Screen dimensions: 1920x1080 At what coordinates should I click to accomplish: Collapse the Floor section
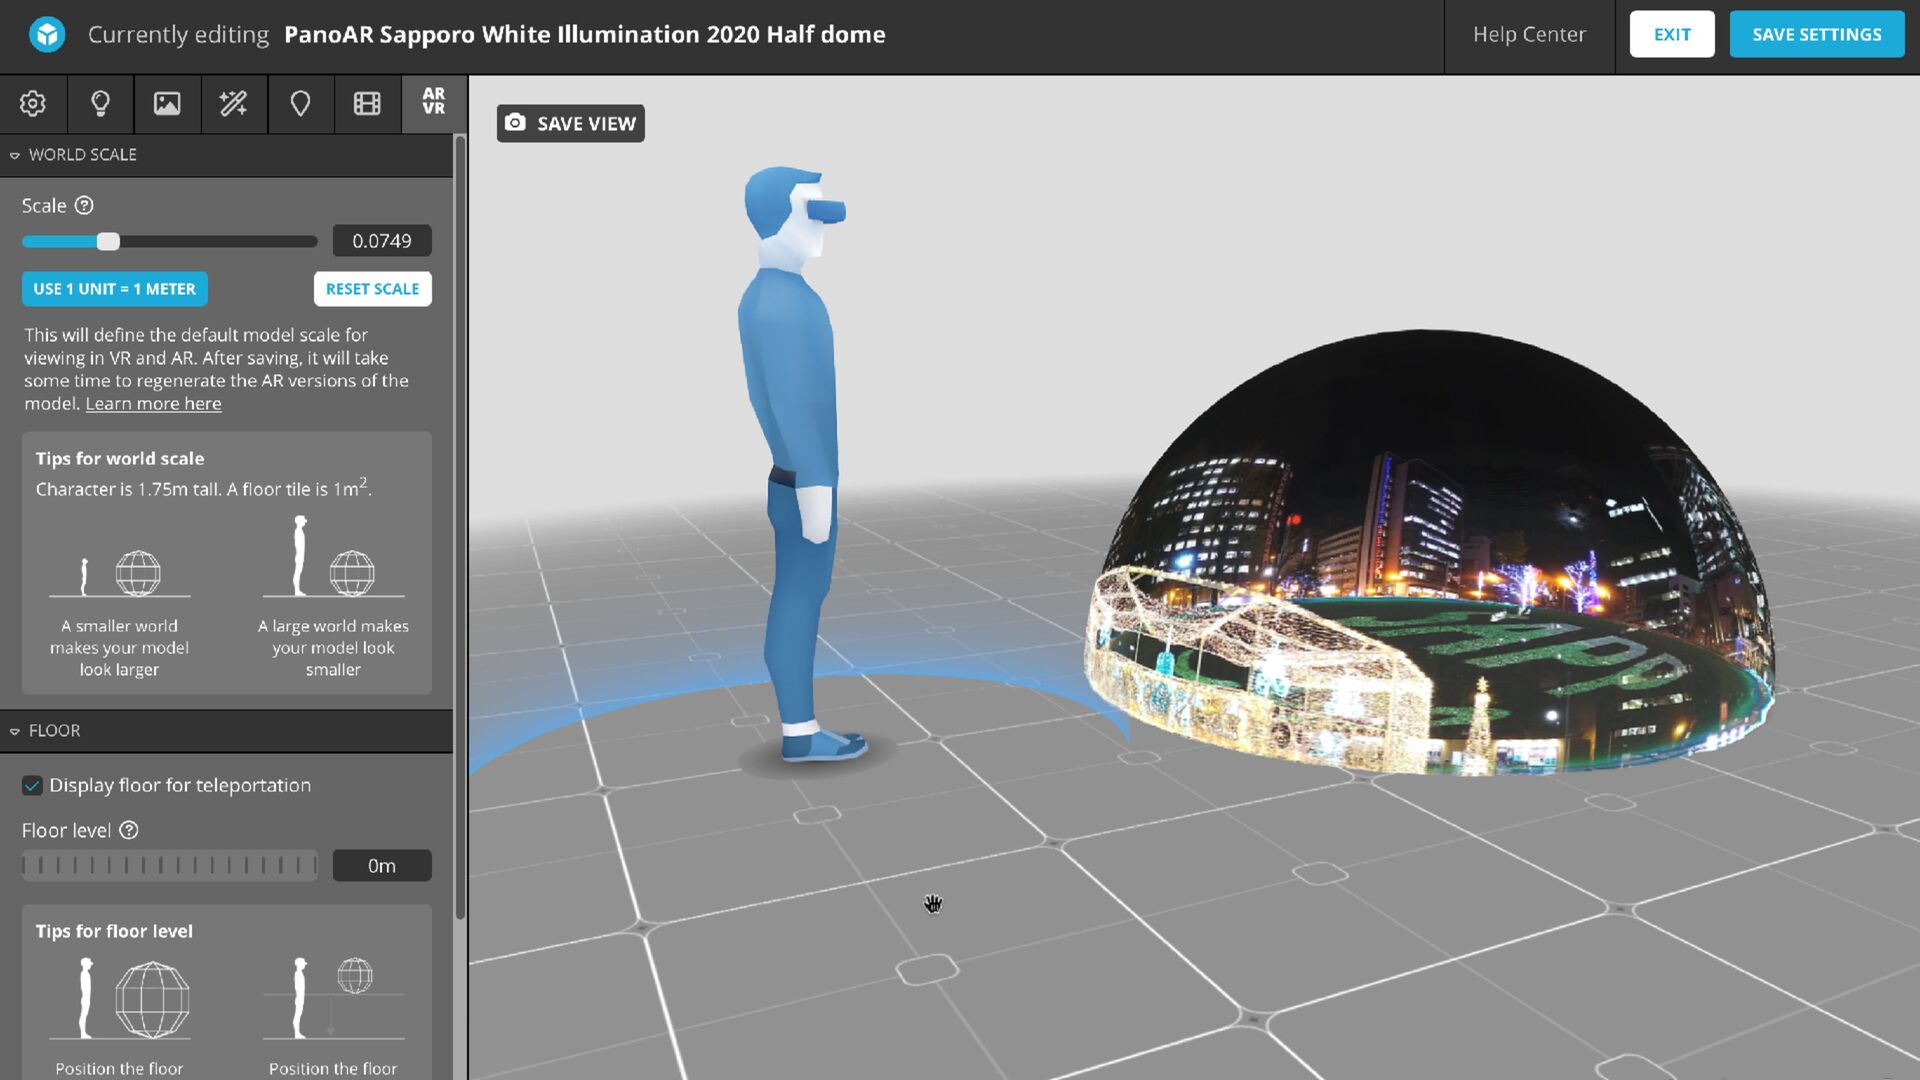pyautogui.click(x=15, y=731)
